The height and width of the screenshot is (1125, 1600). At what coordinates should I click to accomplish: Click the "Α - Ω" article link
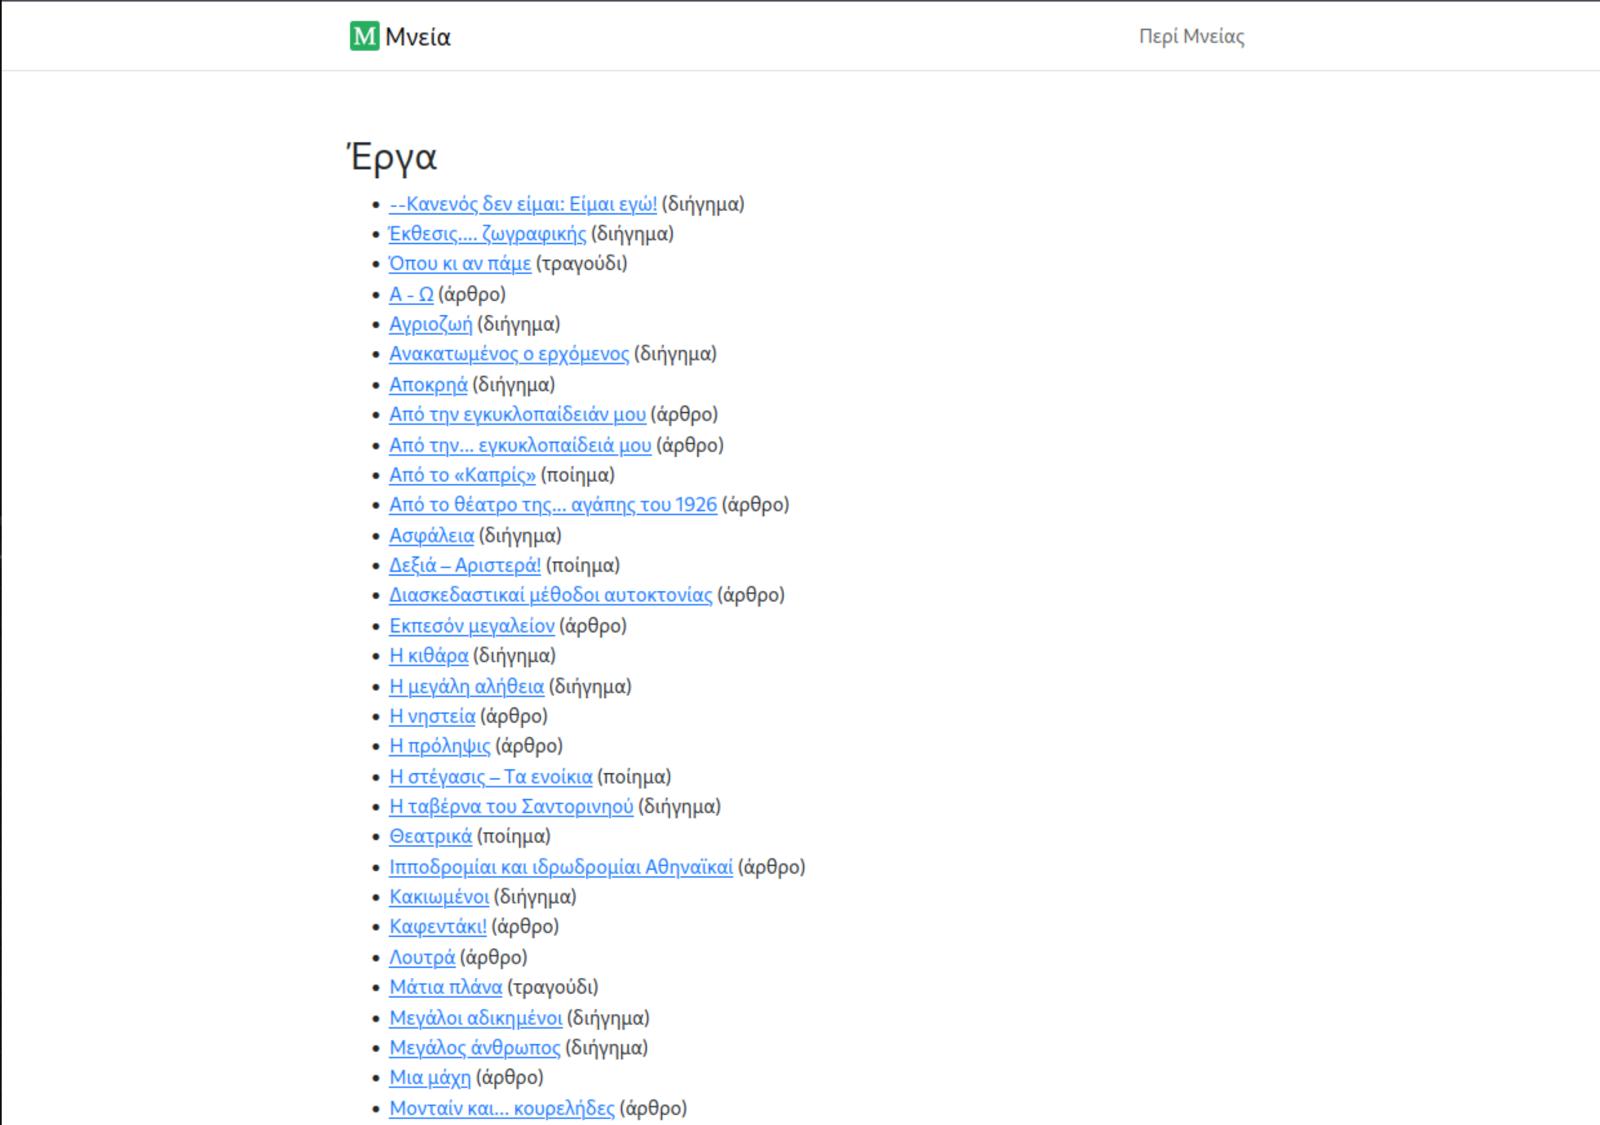(411, 294)
